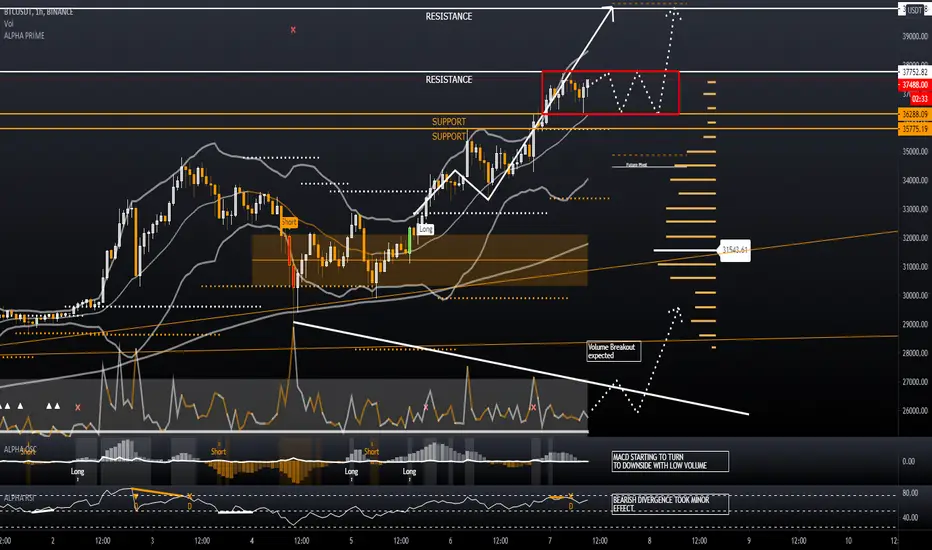
Task: Click date 10 on the time axis
Action: click(x=848, y=541)
